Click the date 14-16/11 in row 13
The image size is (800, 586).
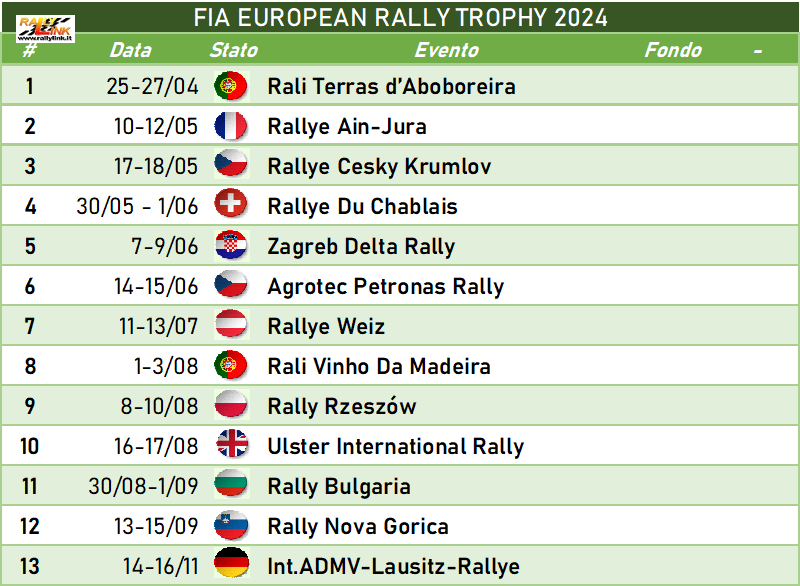coord(160,566)
